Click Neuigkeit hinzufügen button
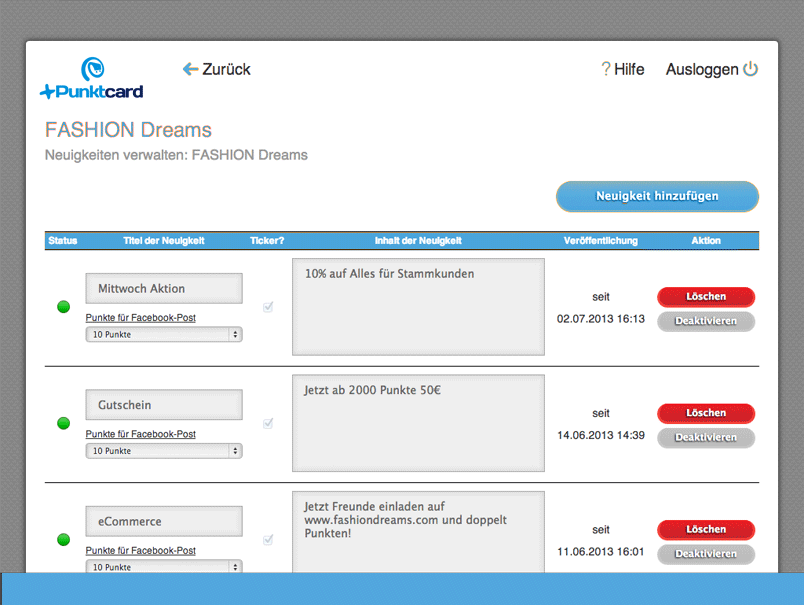Screen dimensions: 804x605 pos(657,196)
